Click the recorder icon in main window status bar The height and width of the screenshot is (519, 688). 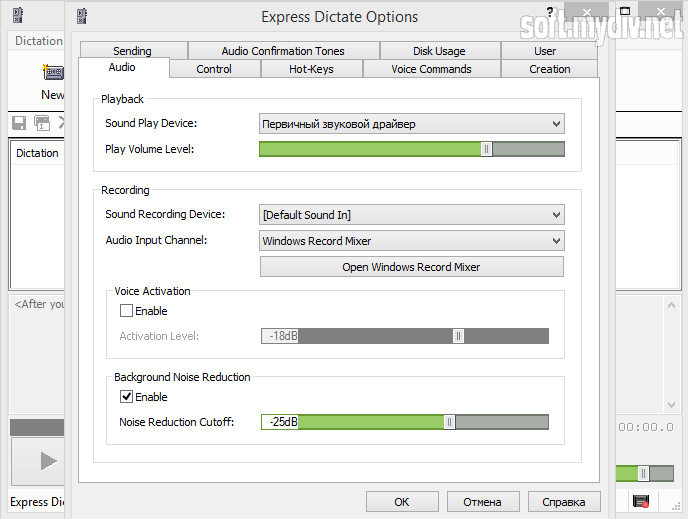point(641,501)
